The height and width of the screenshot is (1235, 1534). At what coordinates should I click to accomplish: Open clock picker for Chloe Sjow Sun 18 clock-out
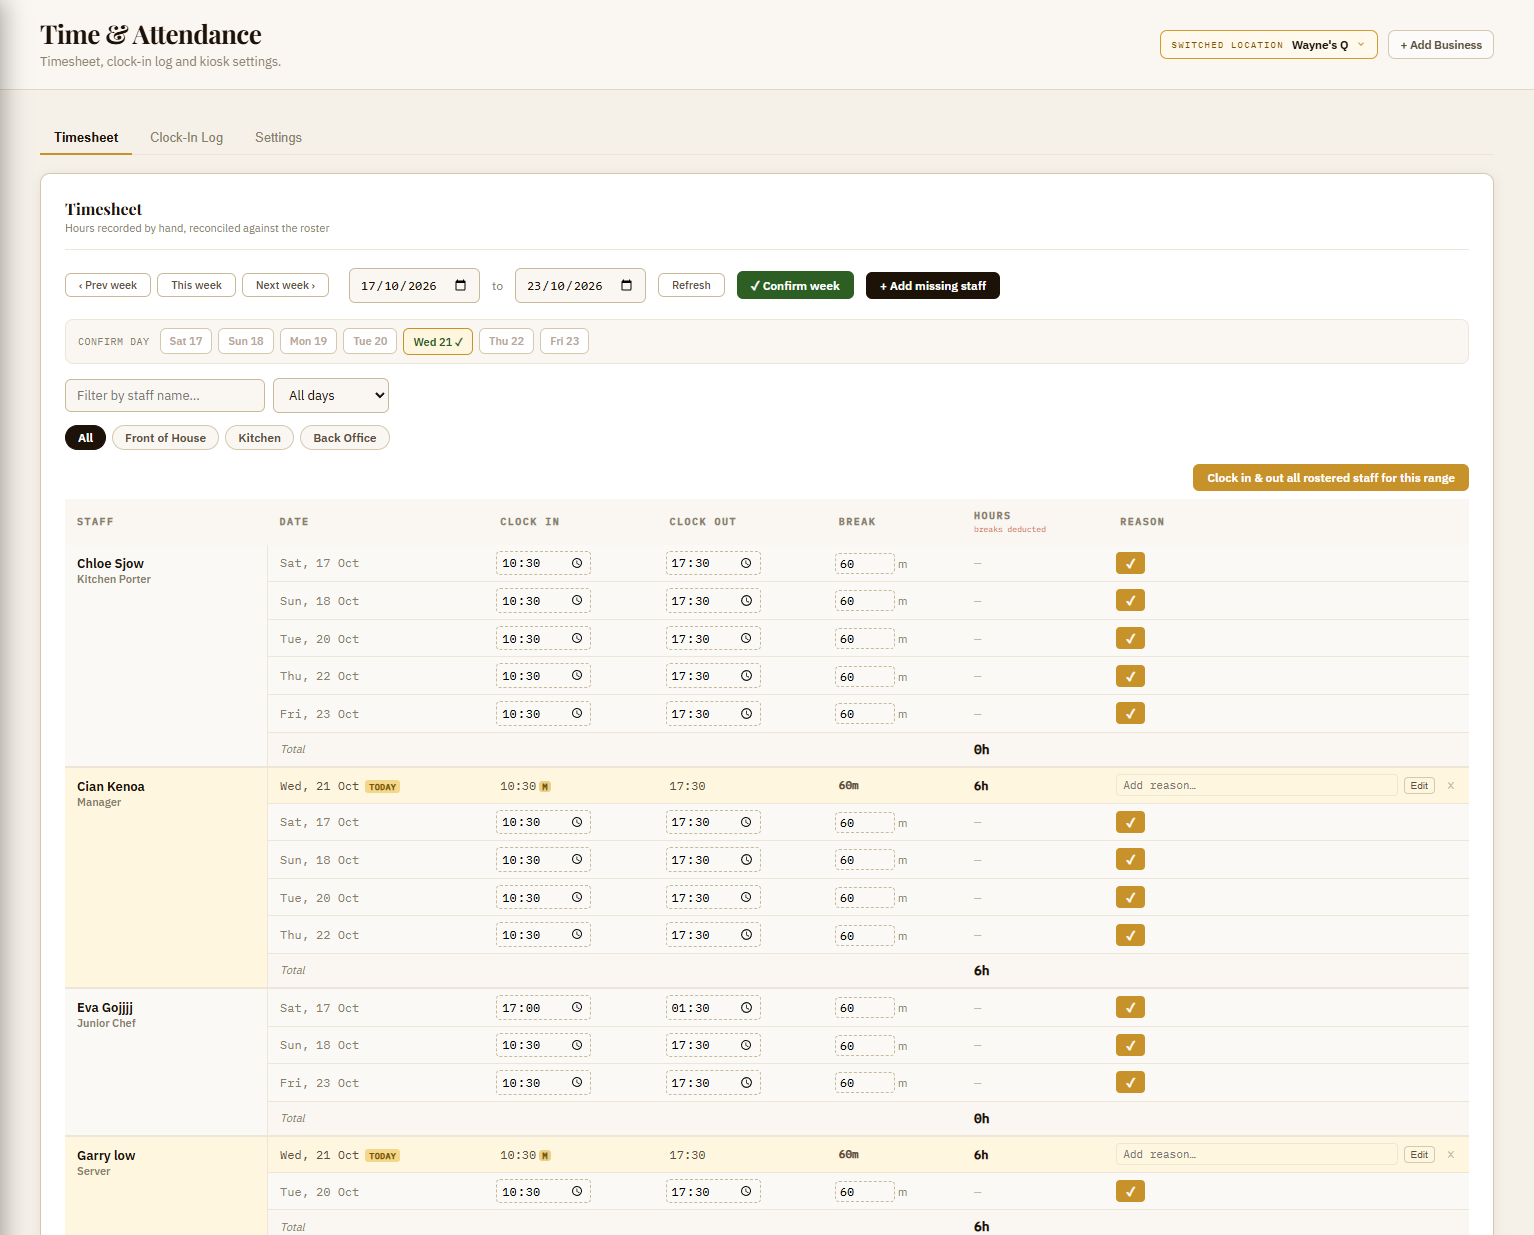point(746,601)
